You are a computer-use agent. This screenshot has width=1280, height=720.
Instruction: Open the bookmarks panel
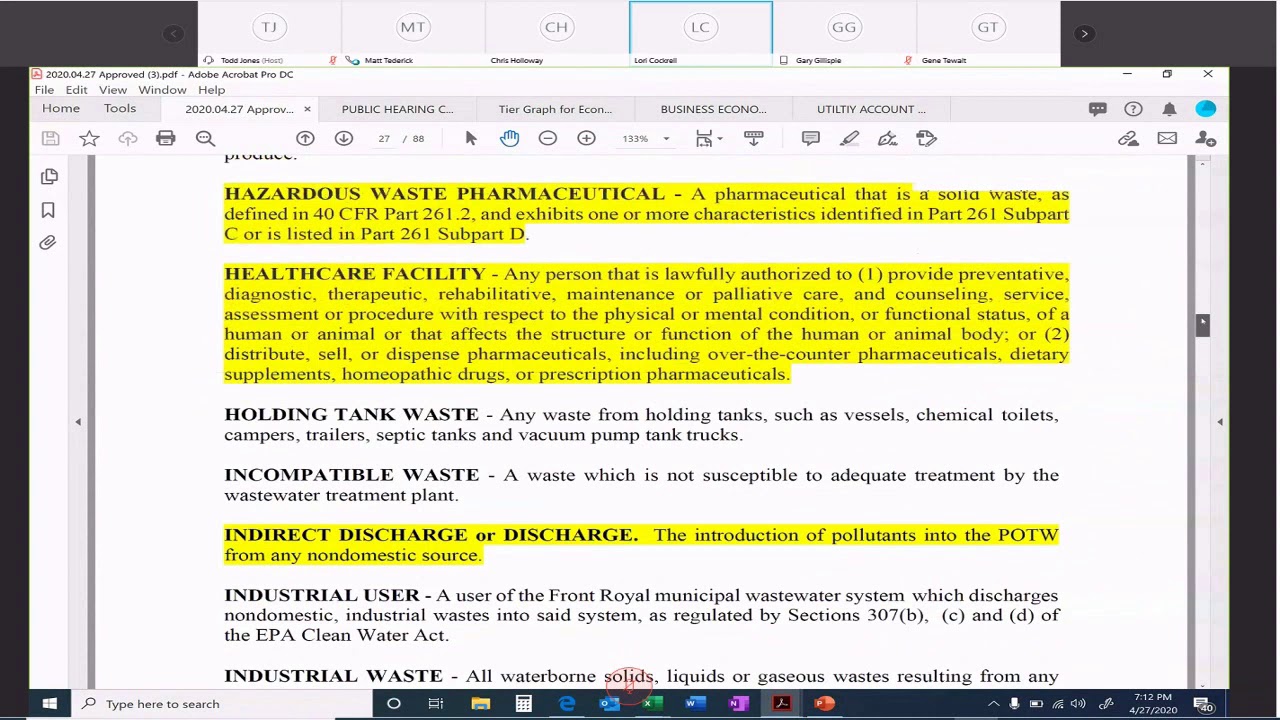pyautogui.click(x=48, y=210)
